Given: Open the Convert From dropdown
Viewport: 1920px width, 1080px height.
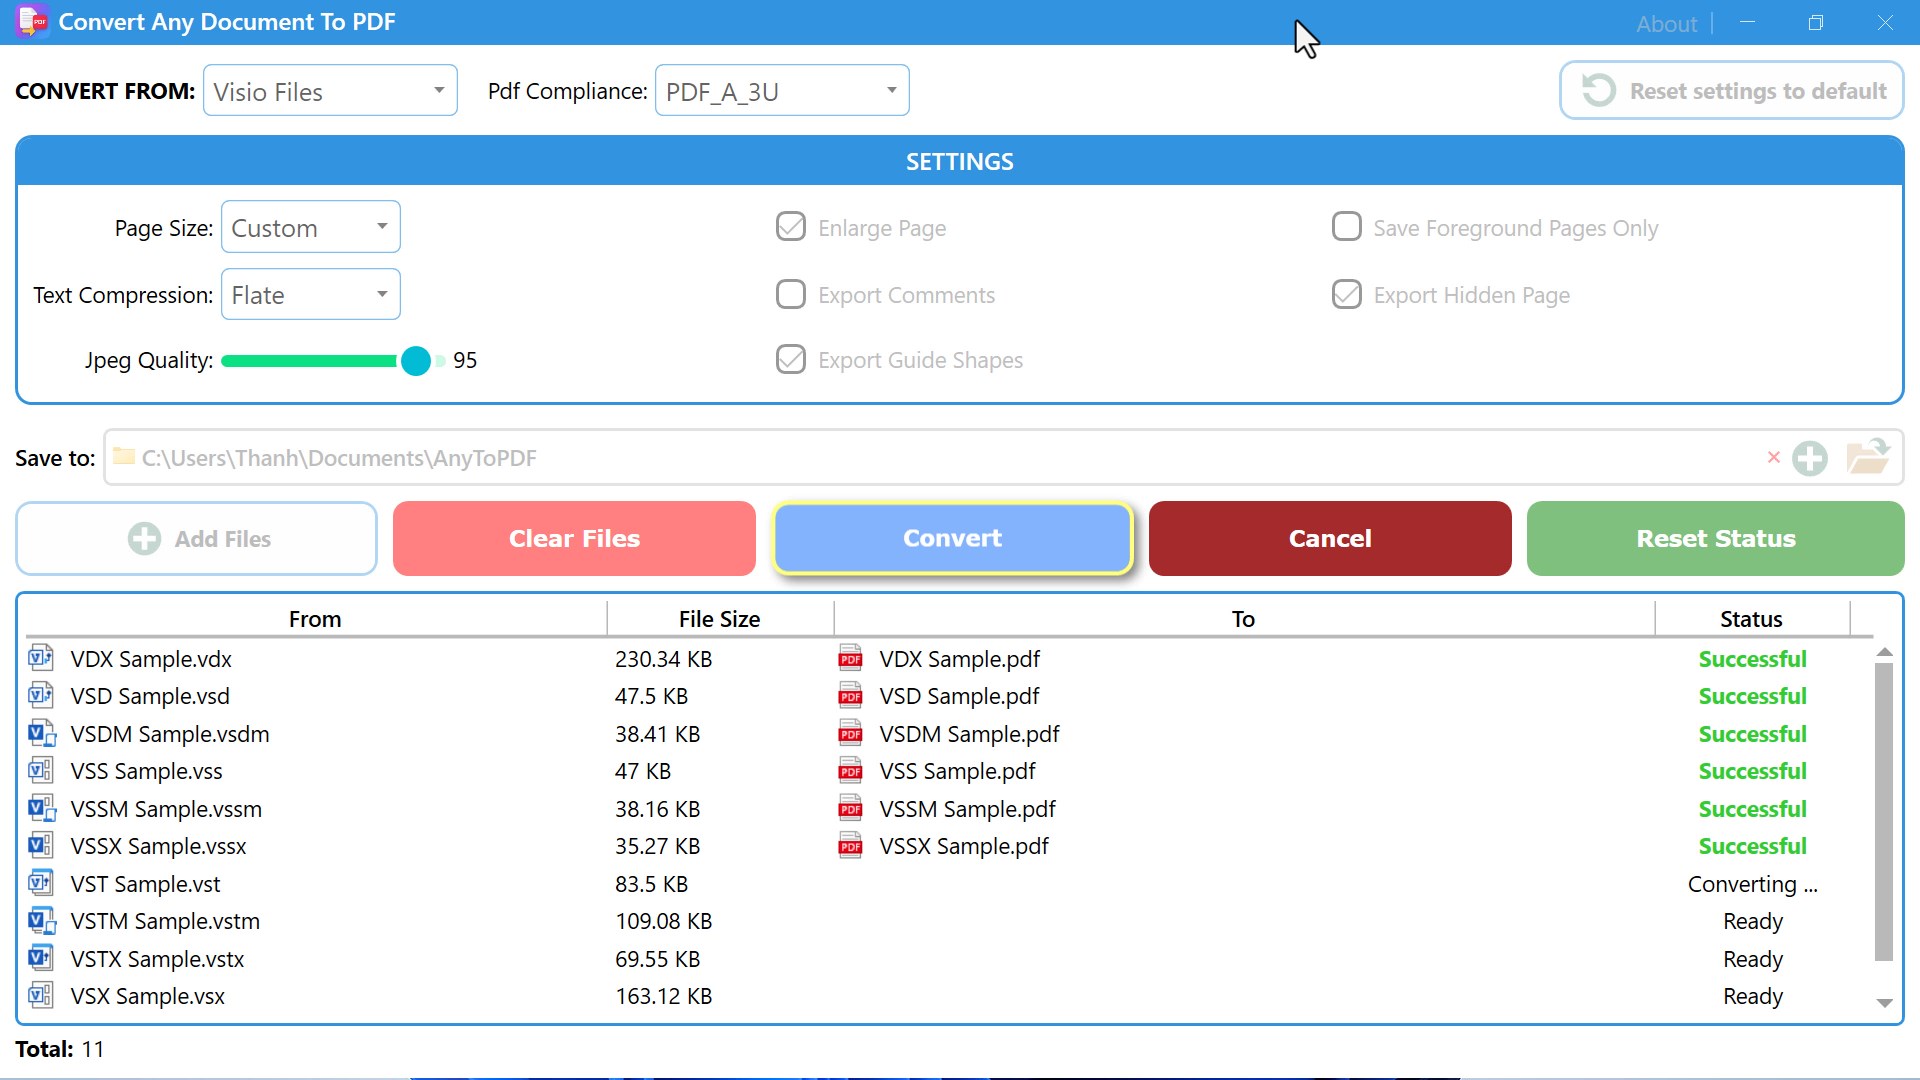Looking at the screenshot, I should [330, 91].
